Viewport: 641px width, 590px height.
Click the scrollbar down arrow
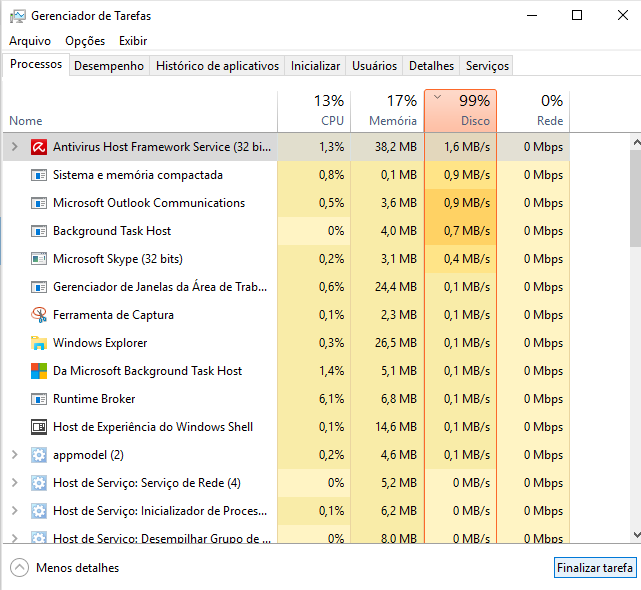tap(636, 534)
